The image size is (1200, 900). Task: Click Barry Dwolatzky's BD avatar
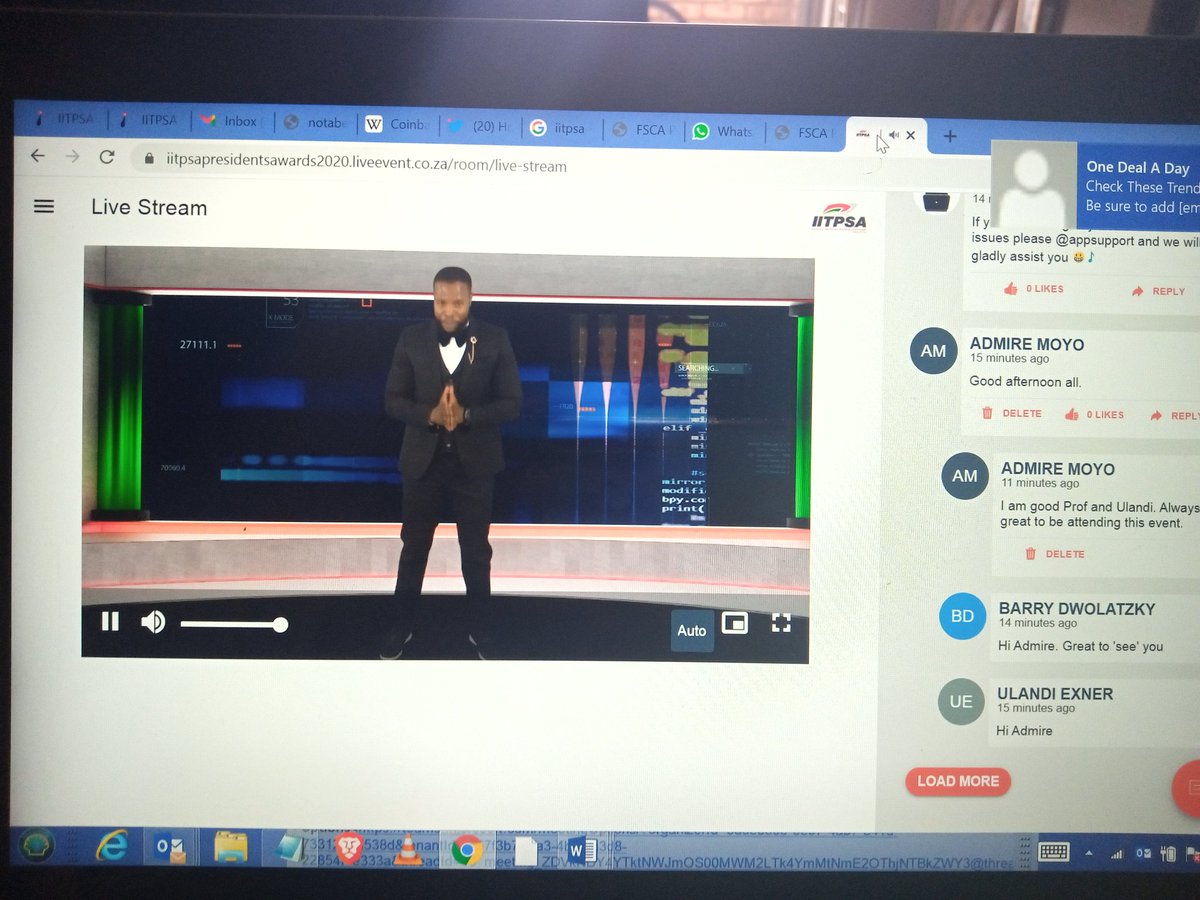click(962, 616)
